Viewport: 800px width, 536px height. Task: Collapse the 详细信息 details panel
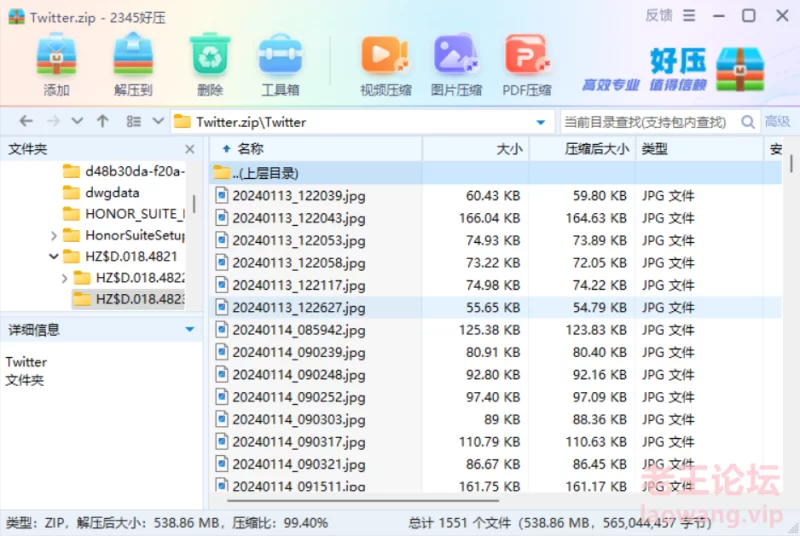[x=190, y=329]
